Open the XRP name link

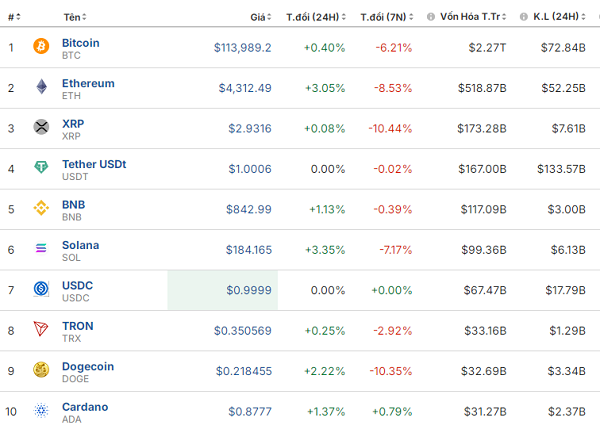[x=73, y=124]
